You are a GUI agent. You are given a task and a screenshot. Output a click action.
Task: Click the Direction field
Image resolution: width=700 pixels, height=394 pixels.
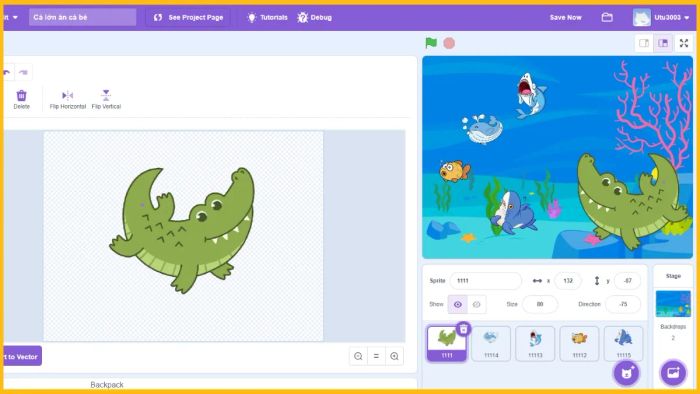(x=623, y=304)
